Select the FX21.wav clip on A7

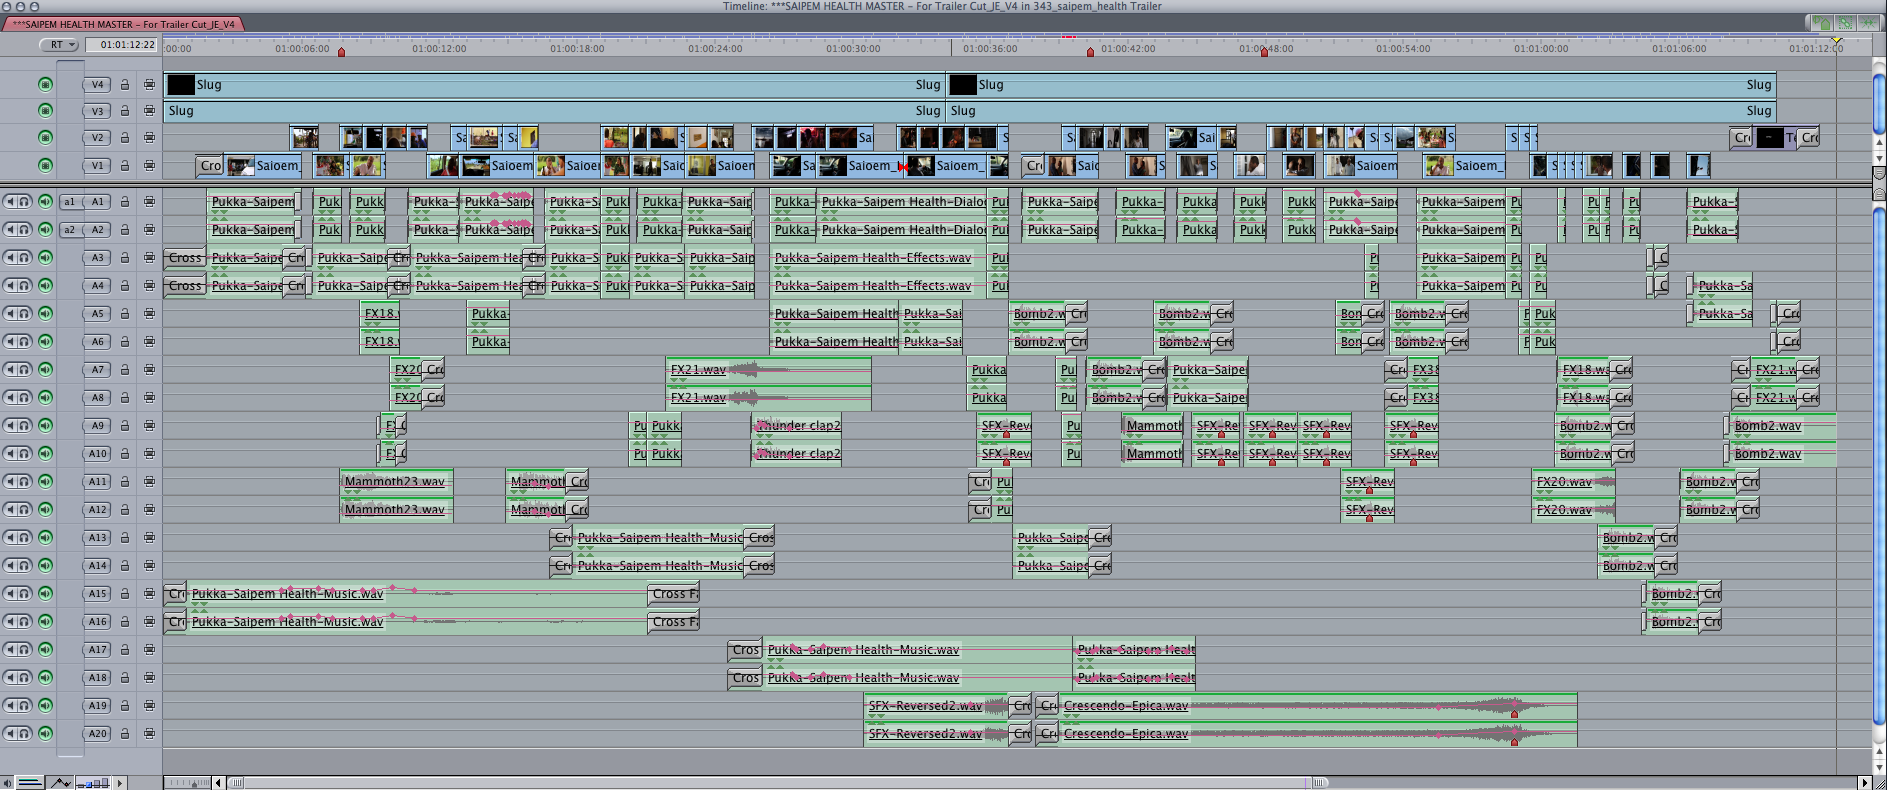tap(768, 370)
